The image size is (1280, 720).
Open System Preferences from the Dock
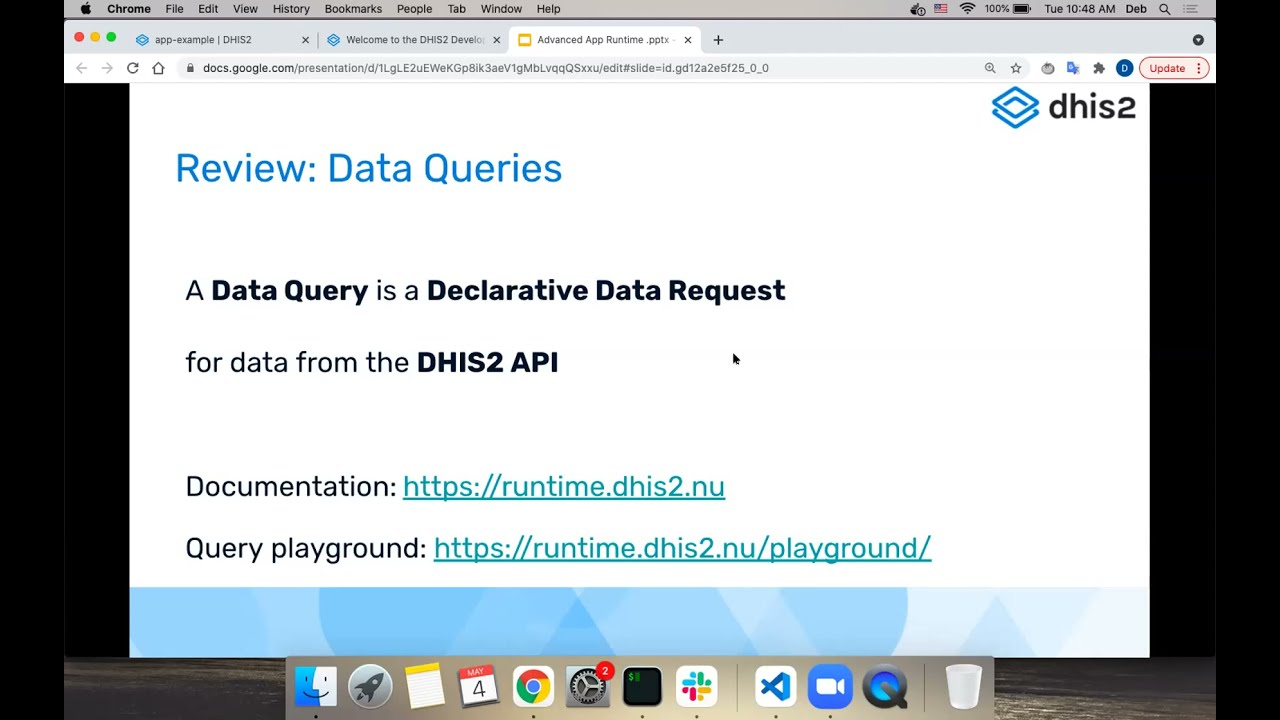[588, 687]
